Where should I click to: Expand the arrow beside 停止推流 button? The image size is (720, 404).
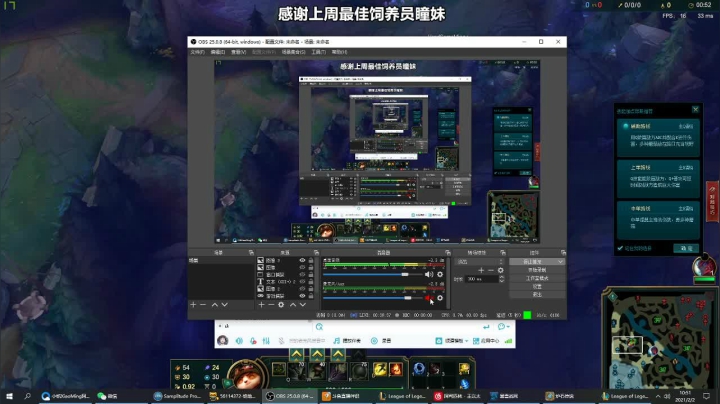click(x=560, y=262)
